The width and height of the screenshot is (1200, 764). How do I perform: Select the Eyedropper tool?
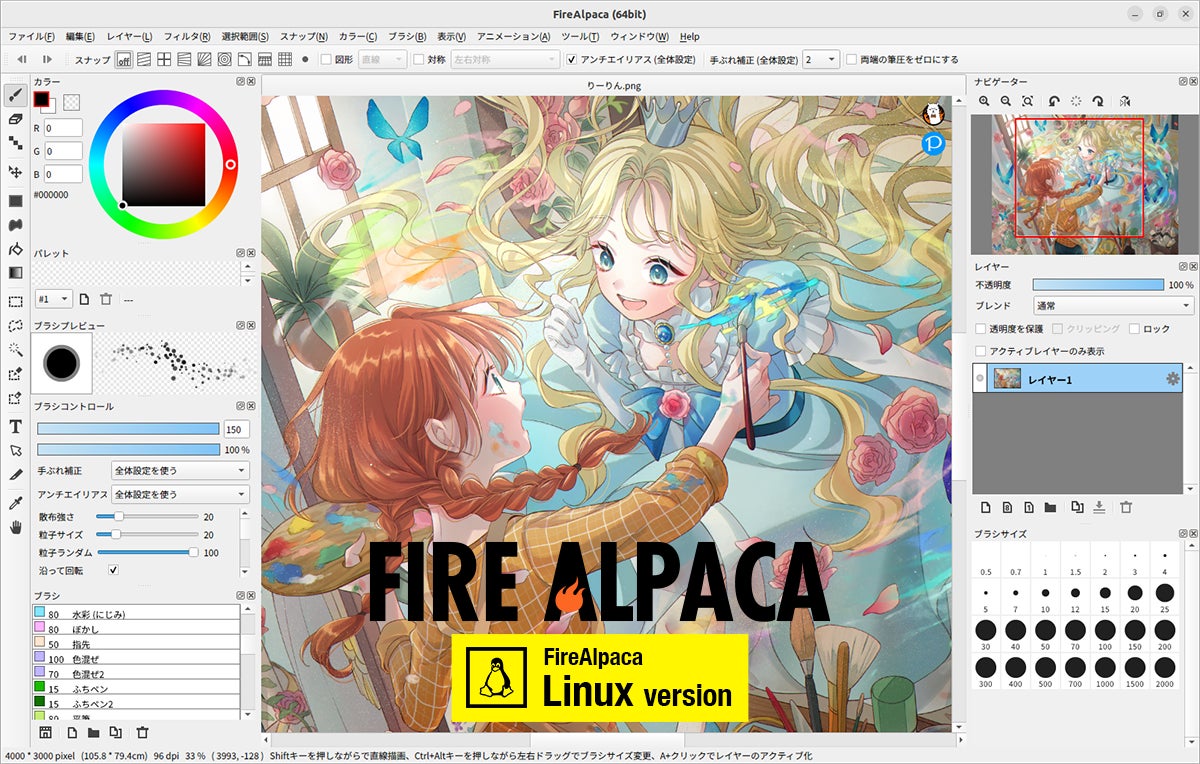(x=15, y=502)
